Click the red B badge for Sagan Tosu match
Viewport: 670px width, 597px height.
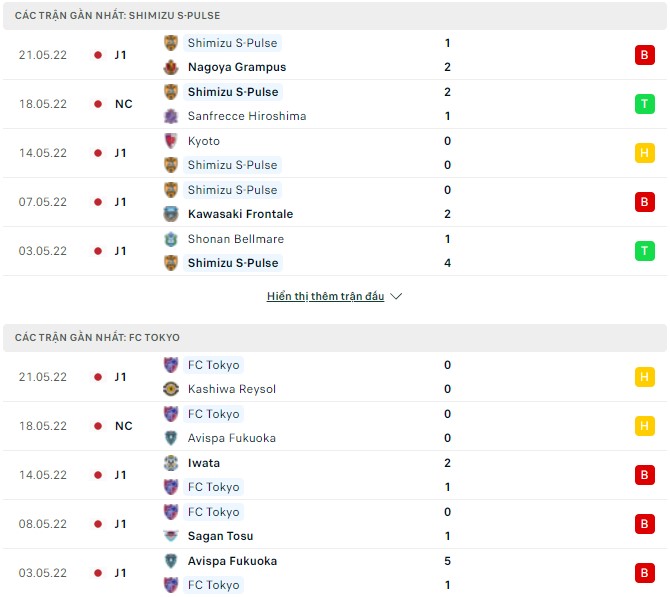coord(645,524)
